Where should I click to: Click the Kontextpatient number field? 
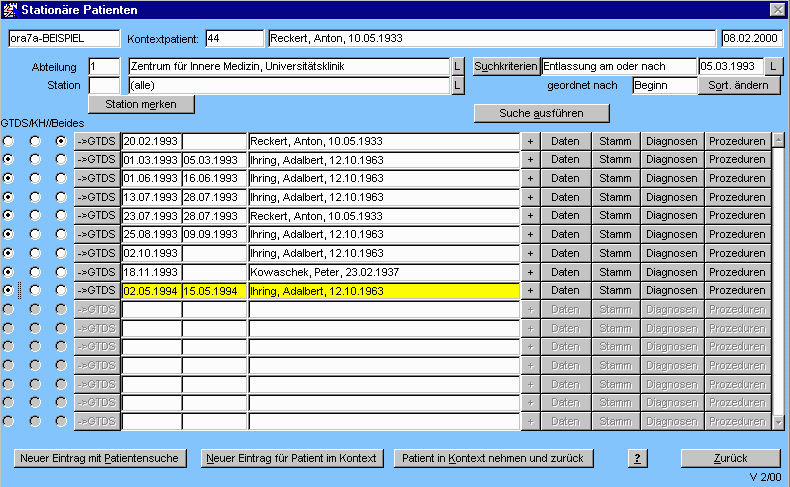(233, 38)
